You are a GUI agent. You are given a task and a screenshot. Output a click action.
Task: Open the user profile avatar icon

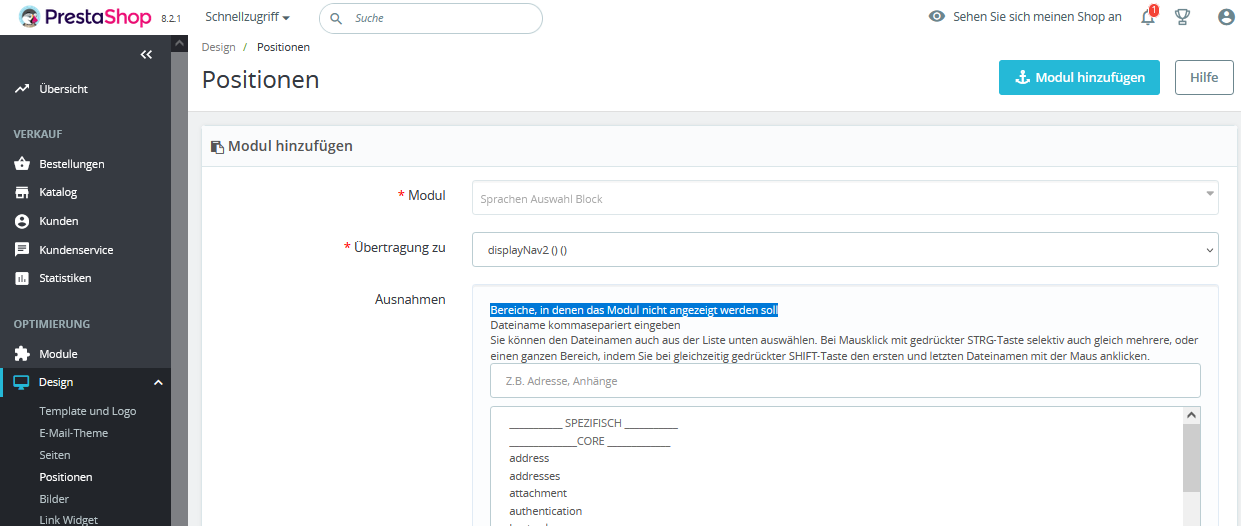tap(1226, 17)
